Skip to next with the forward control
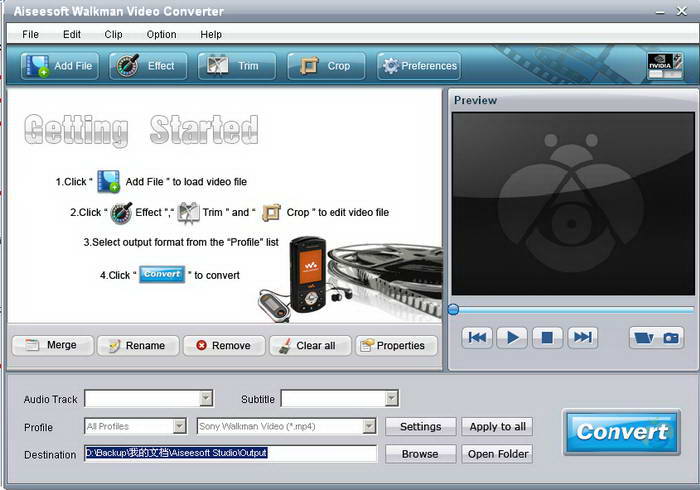Viewport: 700px width, 490px height. (582, 337)
